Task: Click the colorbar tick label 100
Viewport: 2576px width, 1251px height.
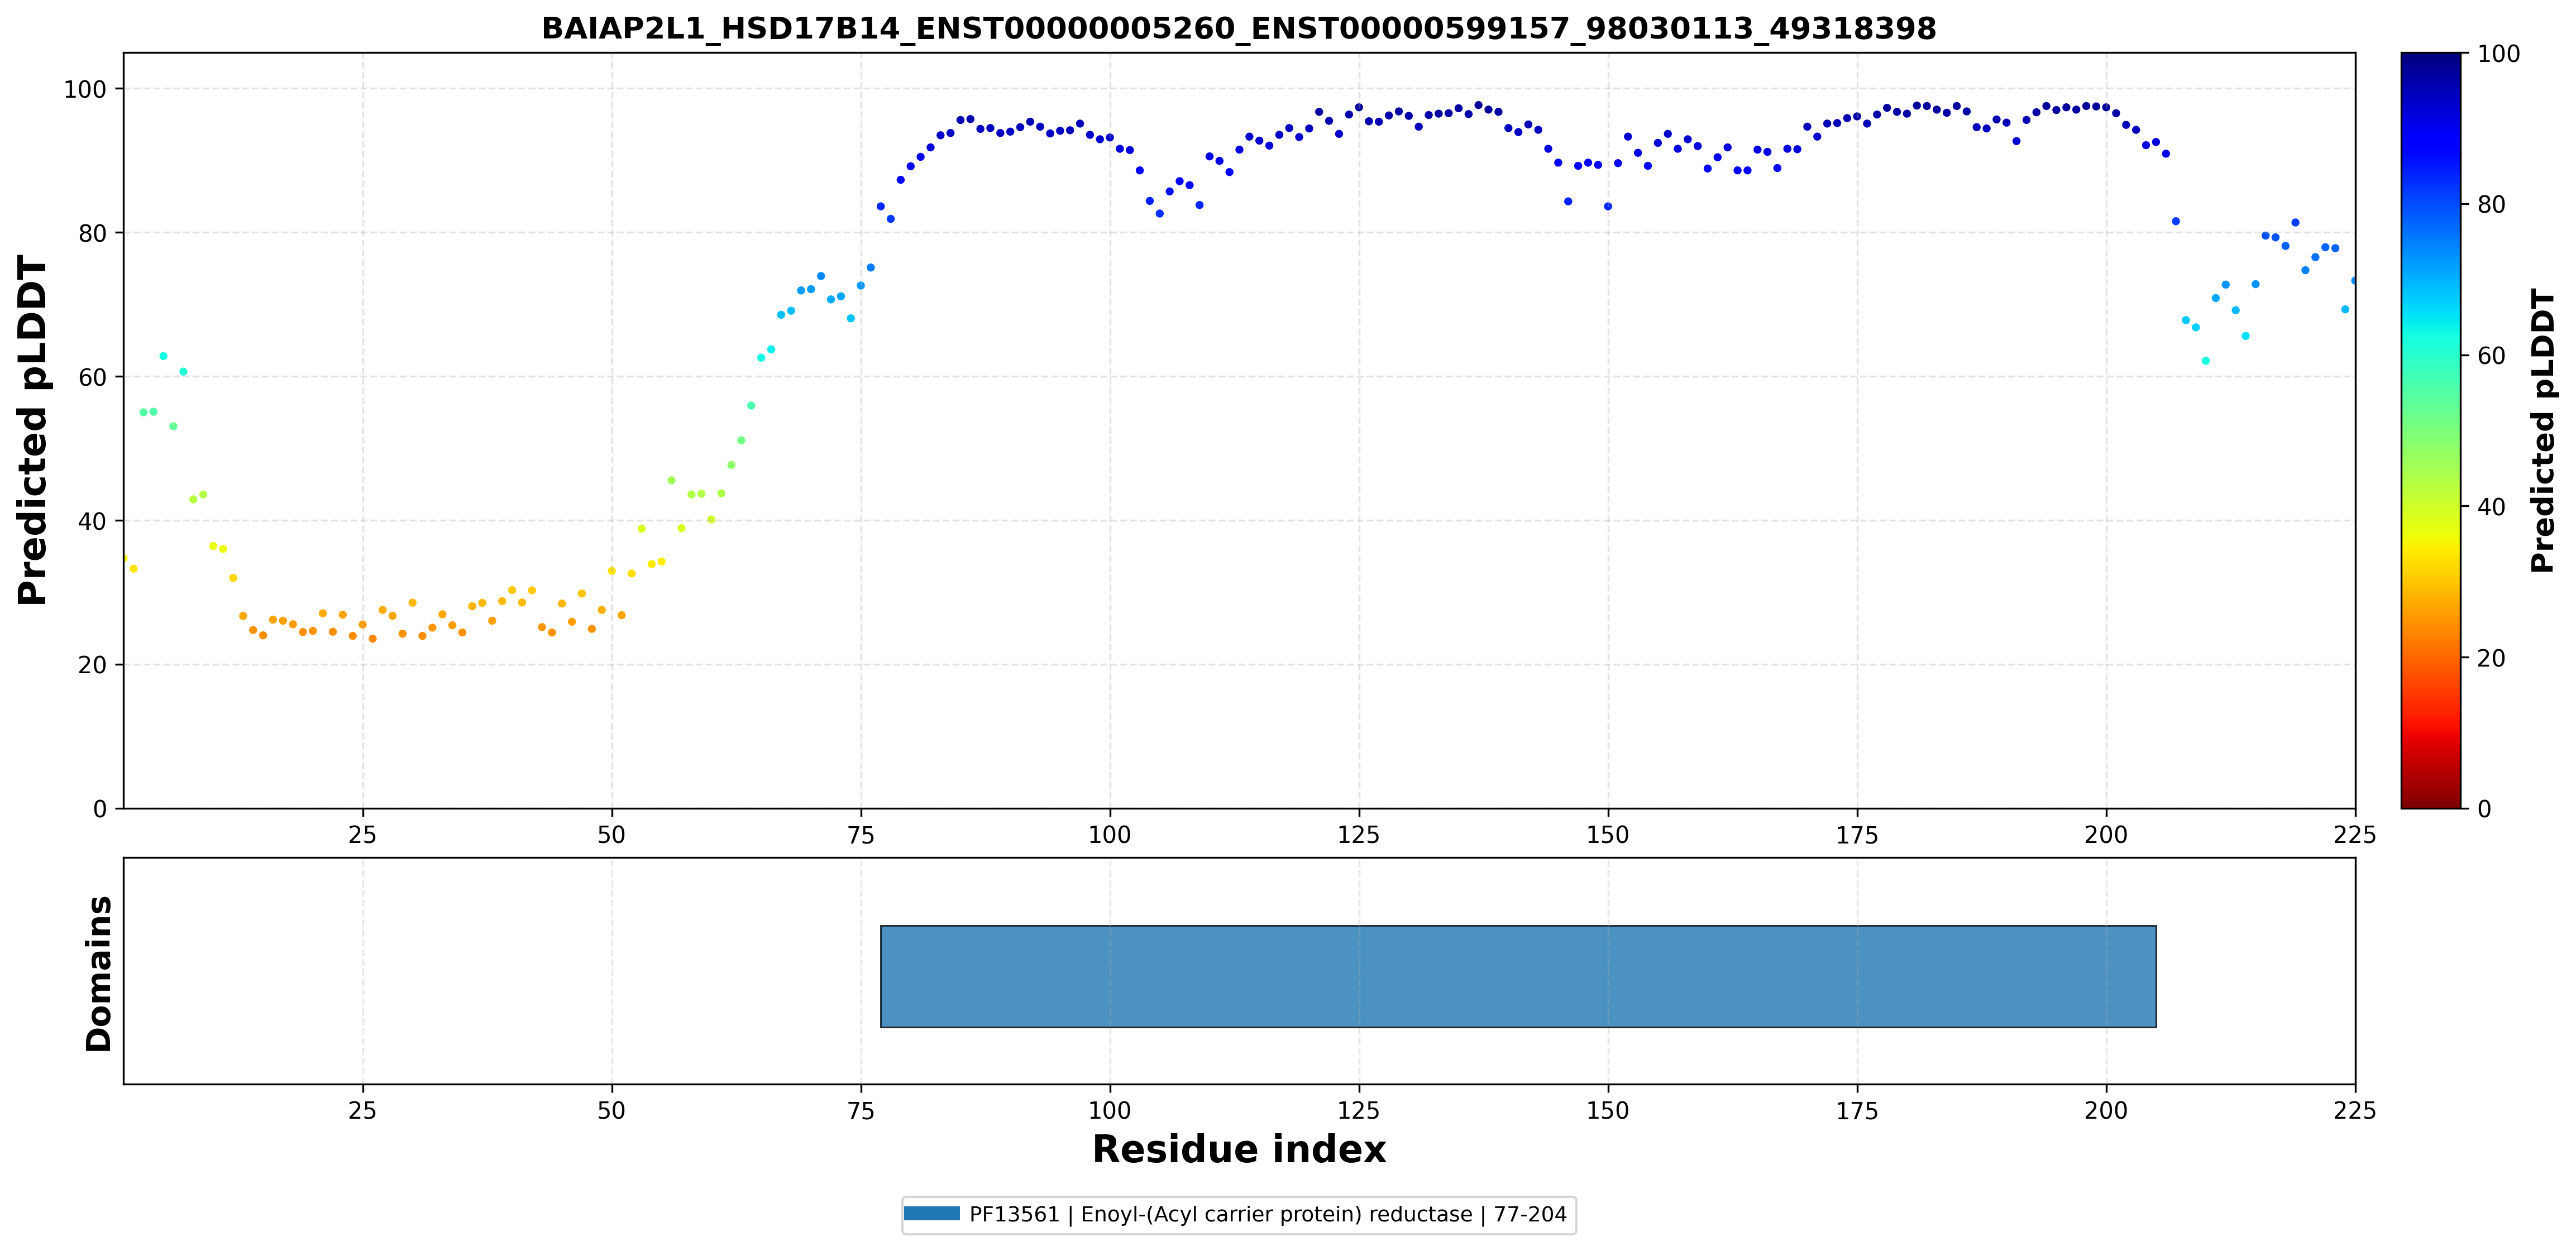Action: coord(2498,54)
